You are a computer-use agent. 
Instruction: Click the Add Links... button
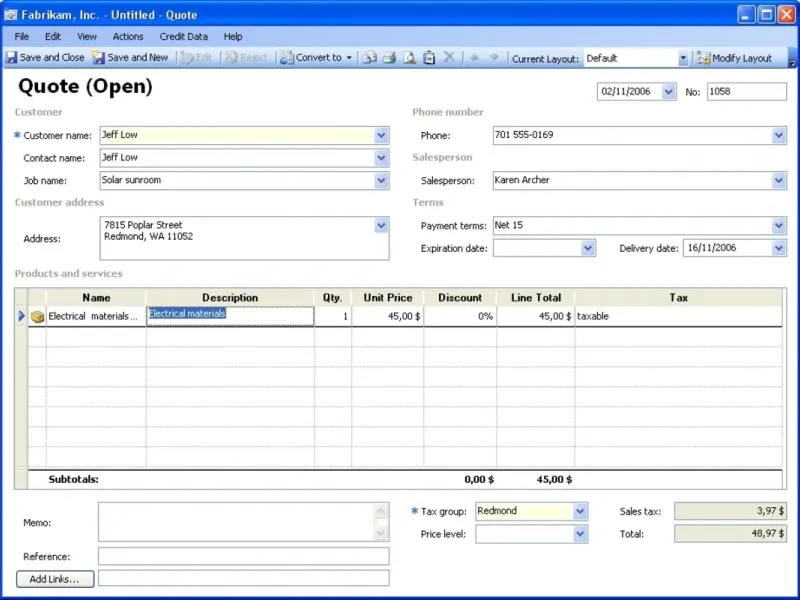pos(55,578)
